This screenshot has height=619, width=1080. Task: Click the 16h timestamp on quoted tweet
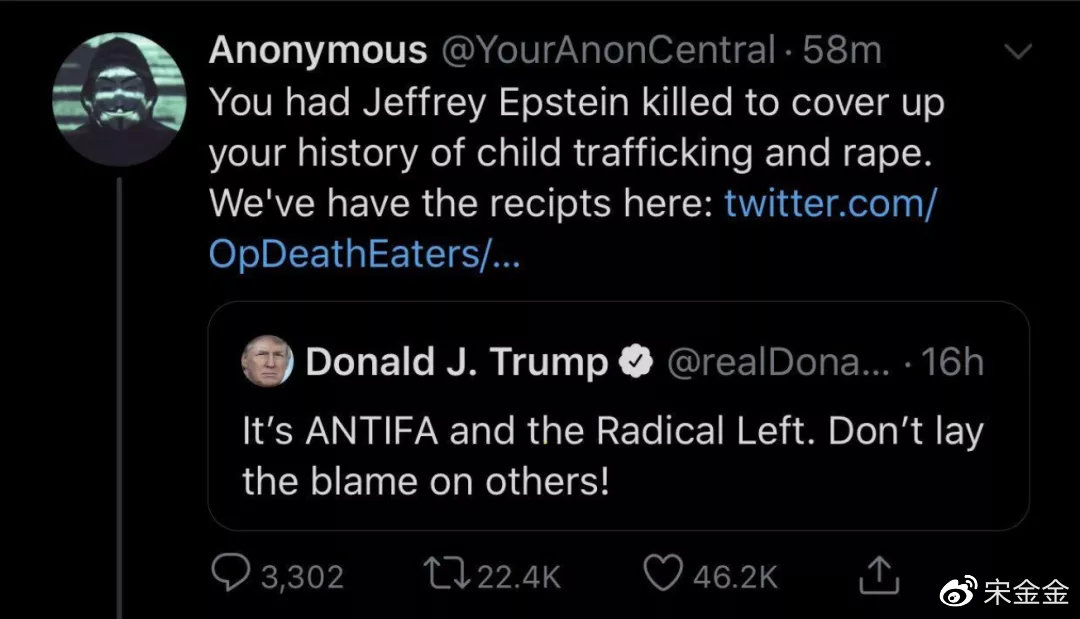[x=952, y=363]
